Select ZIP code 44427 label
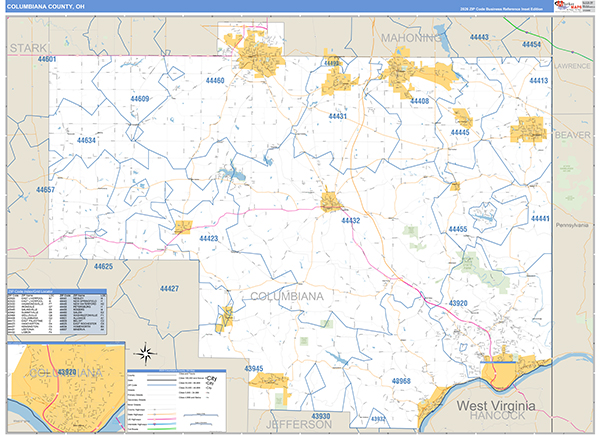 tap(169, 288)
